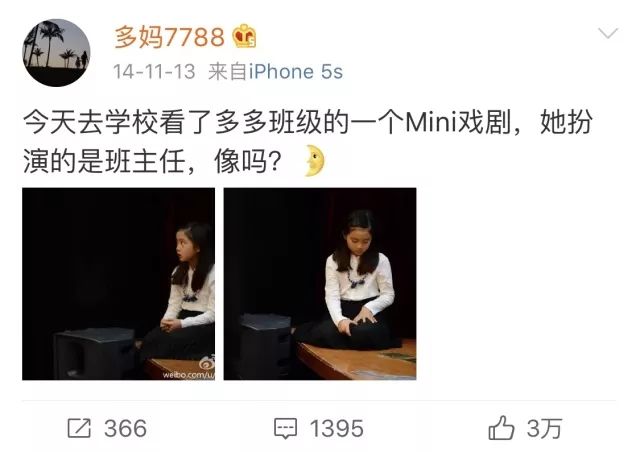This screenshot has height=452, width=640.
Task: Tap the round palm tree profile avatar
Action: coord(56,53)
